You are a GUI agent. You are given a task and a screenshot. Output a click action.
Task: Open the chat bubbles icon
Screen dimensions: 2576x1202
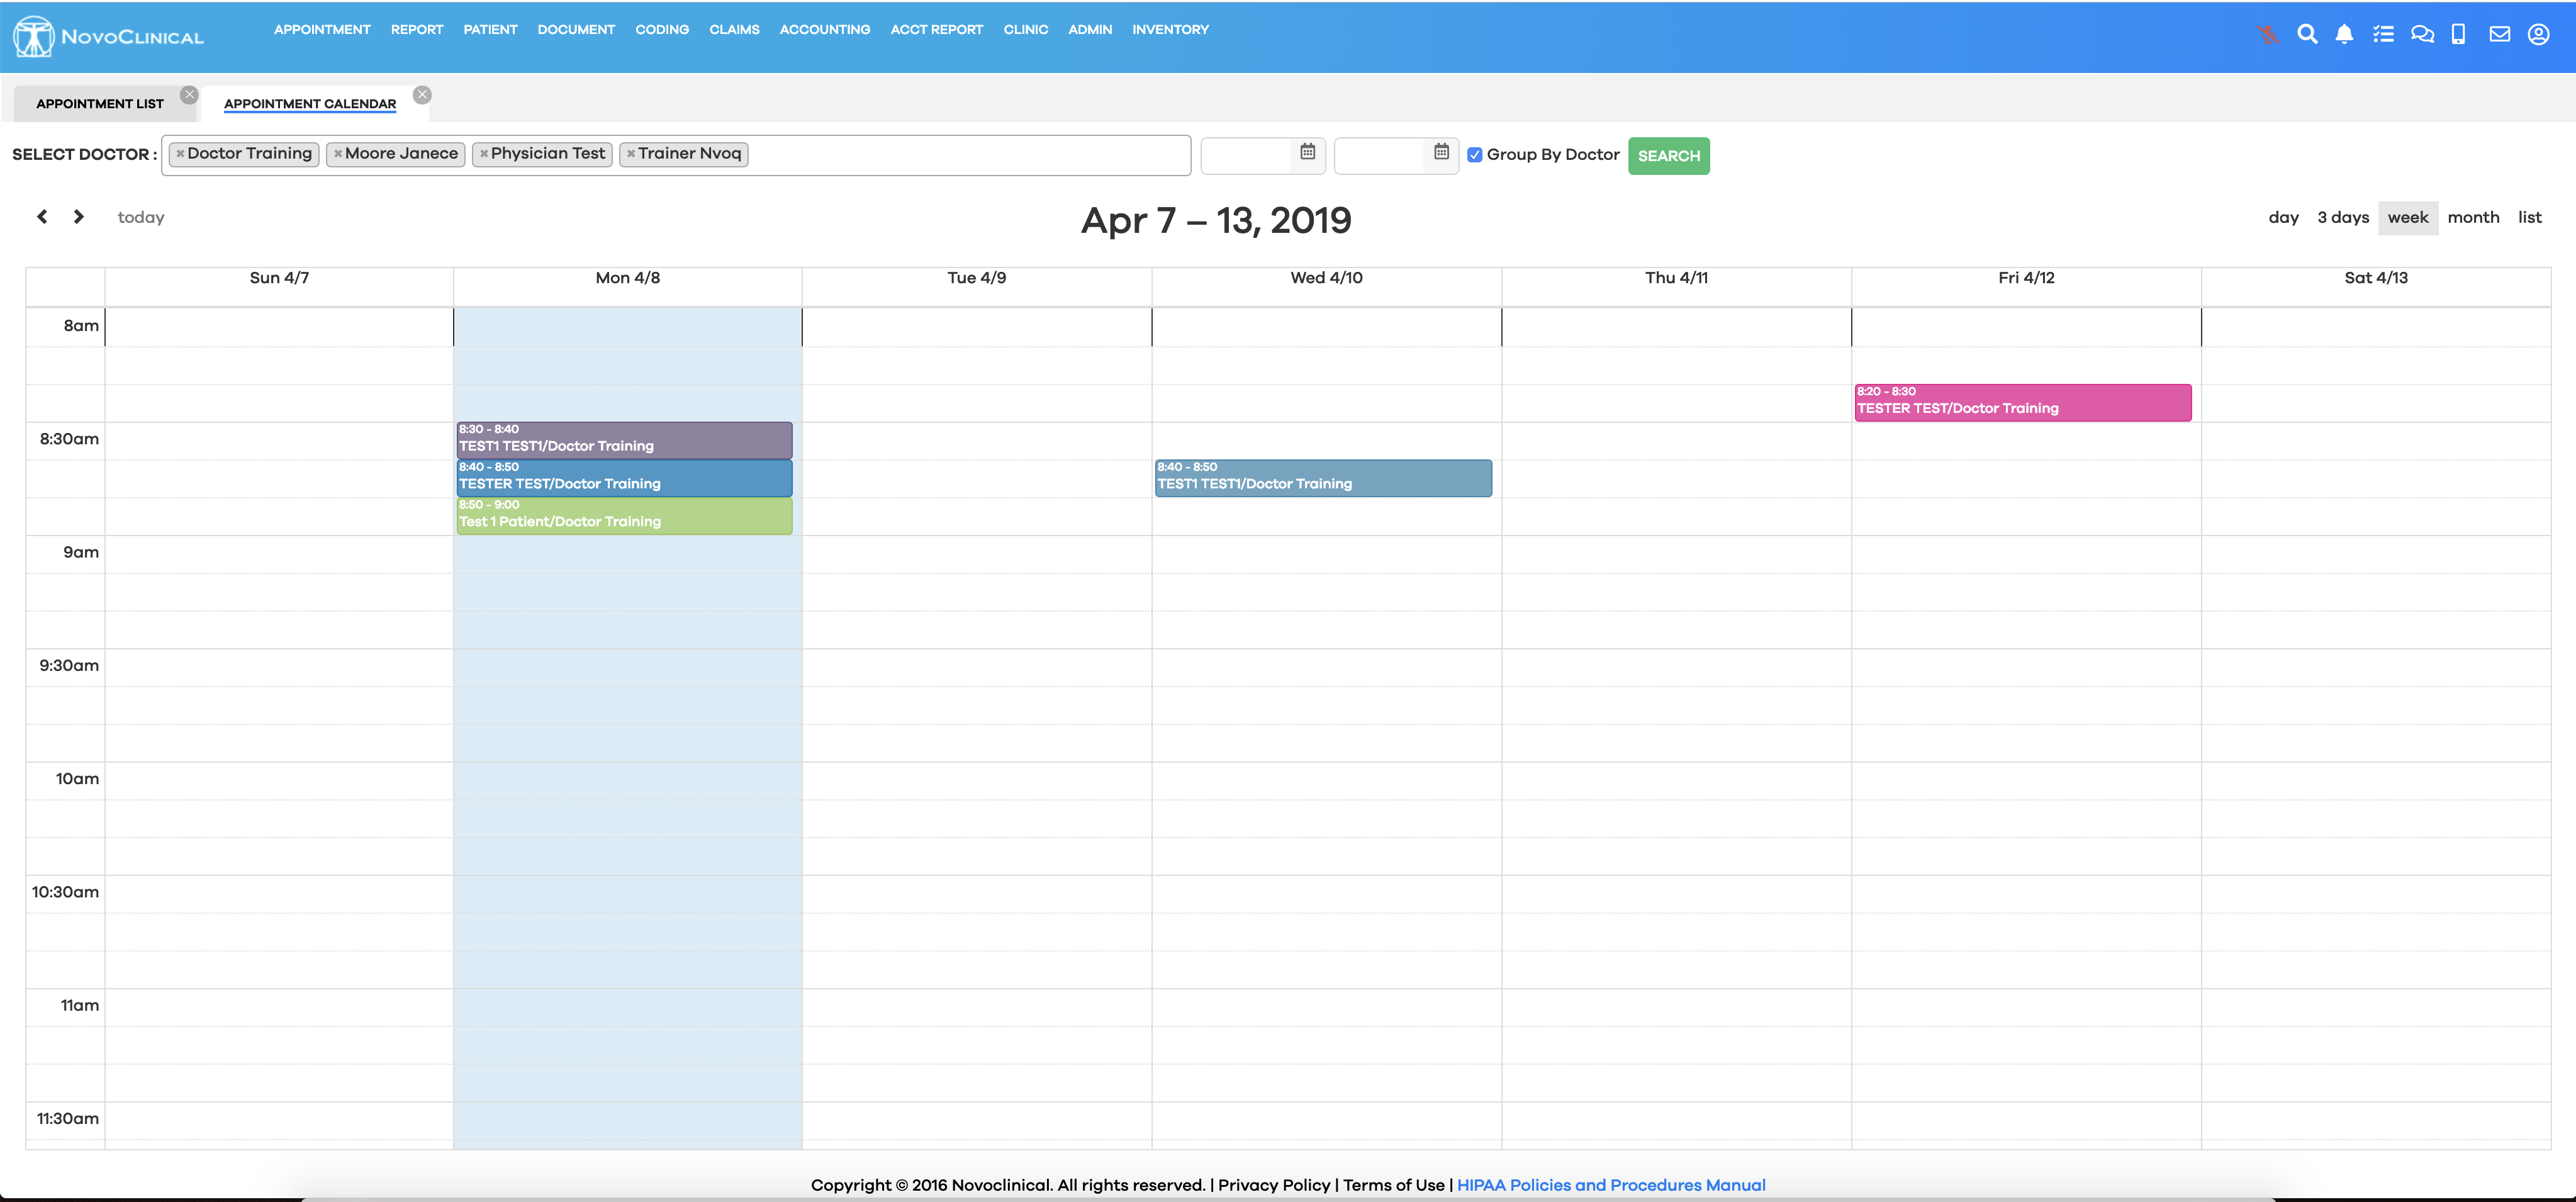coord(2422,34)
